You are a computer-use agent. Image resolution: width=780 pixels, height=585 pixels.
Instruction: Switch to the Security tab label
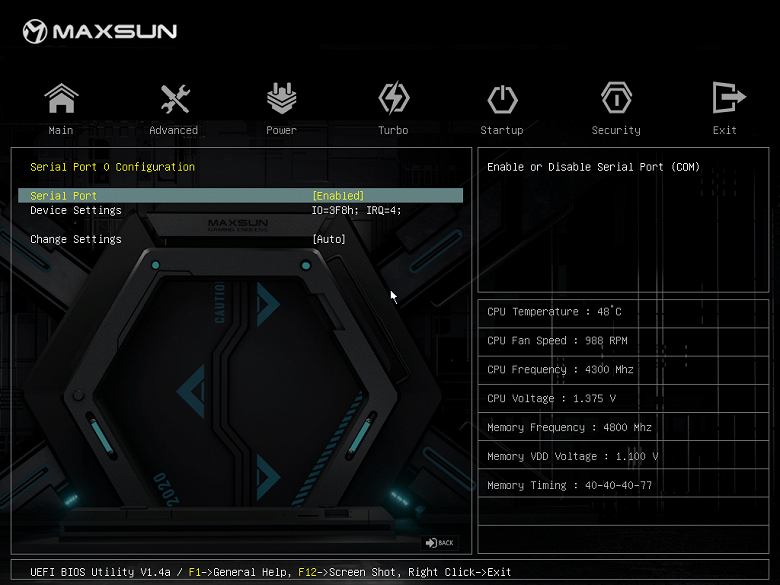point(616,130)
